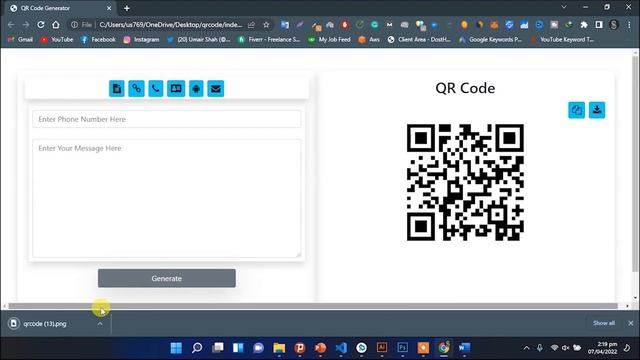Show hidden system tray icons

point(527,348)
